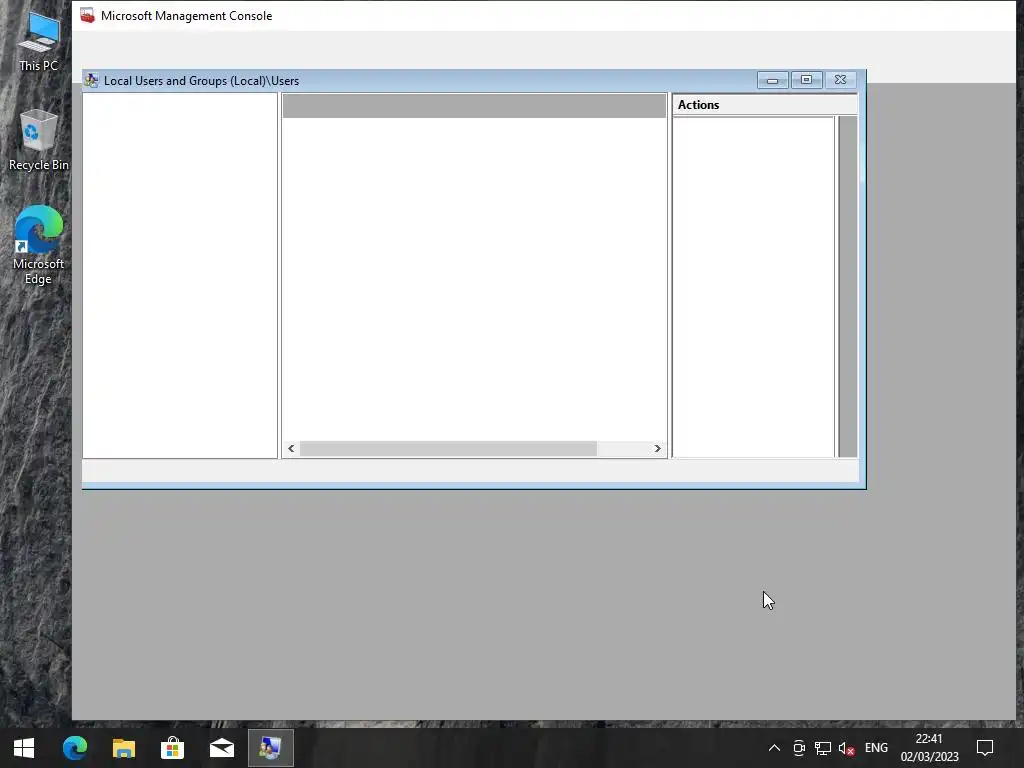The height and width of the screenshot is (768, 1024).
Task: Click the horizontal scrollbar thumb
Action: 448,449
